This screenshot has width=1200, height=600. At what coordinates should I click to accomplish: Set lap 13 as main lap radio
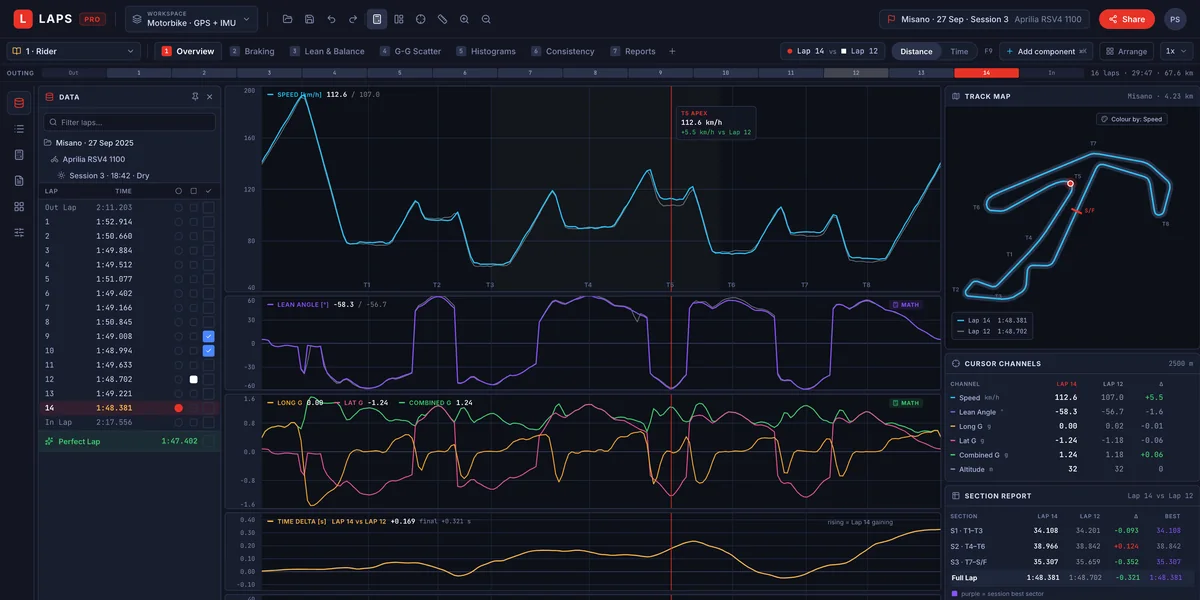pos(179,394)
